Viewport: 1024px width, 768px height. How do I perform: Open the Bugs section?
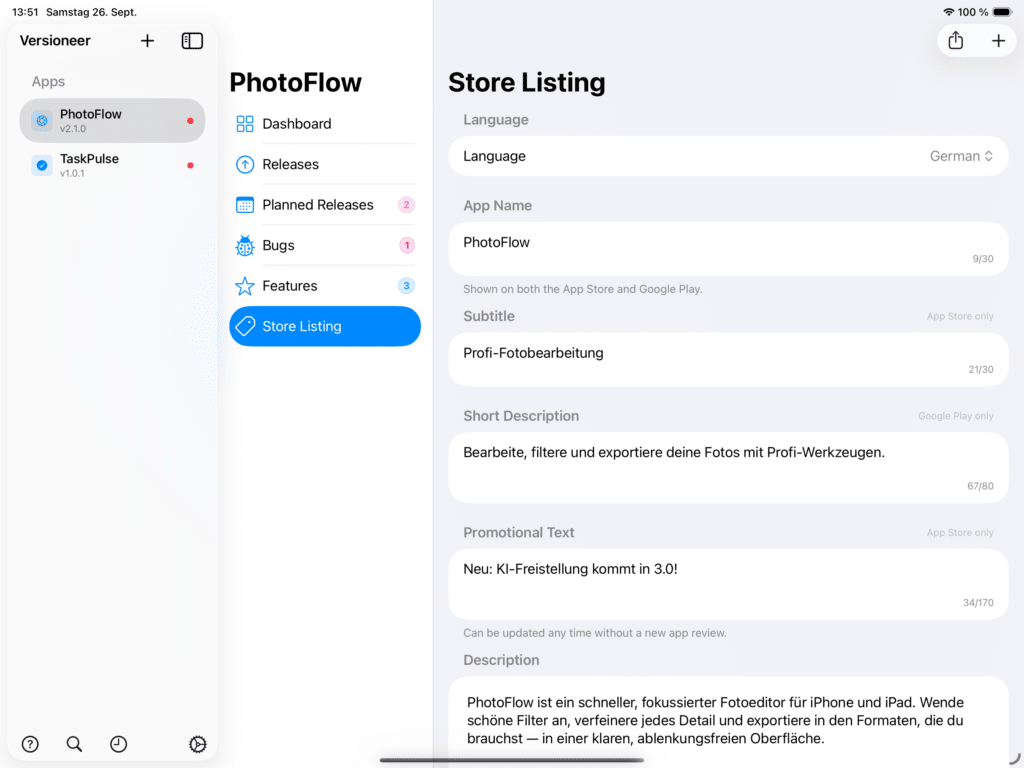pos(325,246)
